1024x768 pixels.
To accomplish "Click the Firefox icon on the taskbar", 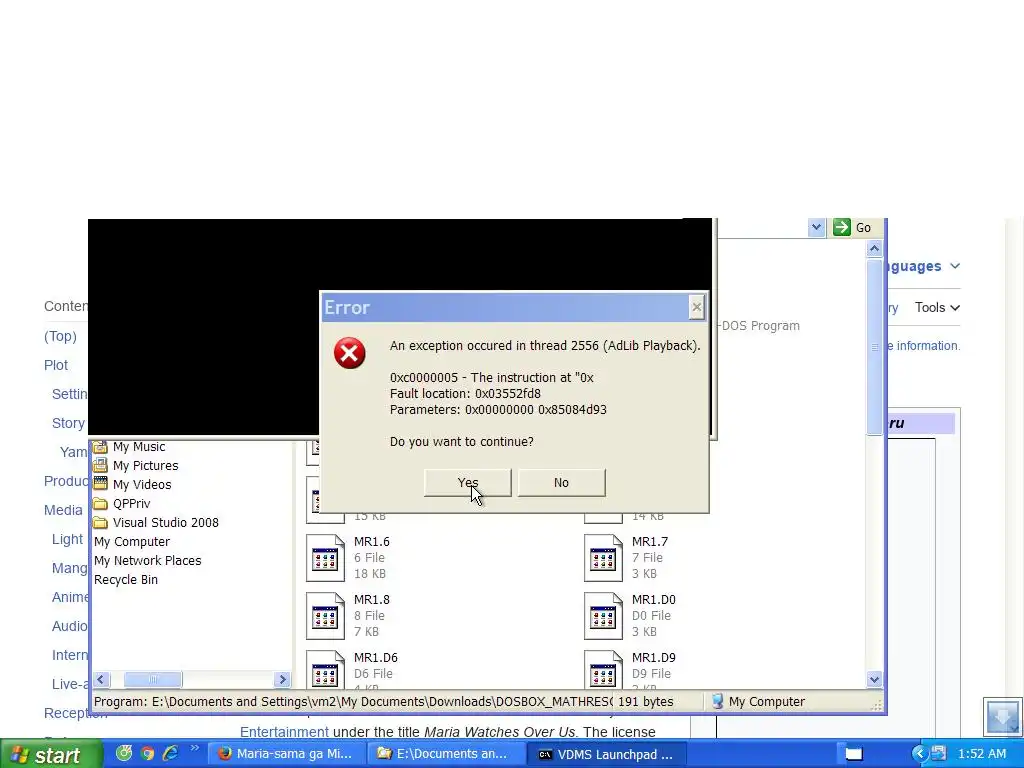I will coord(225,754).
